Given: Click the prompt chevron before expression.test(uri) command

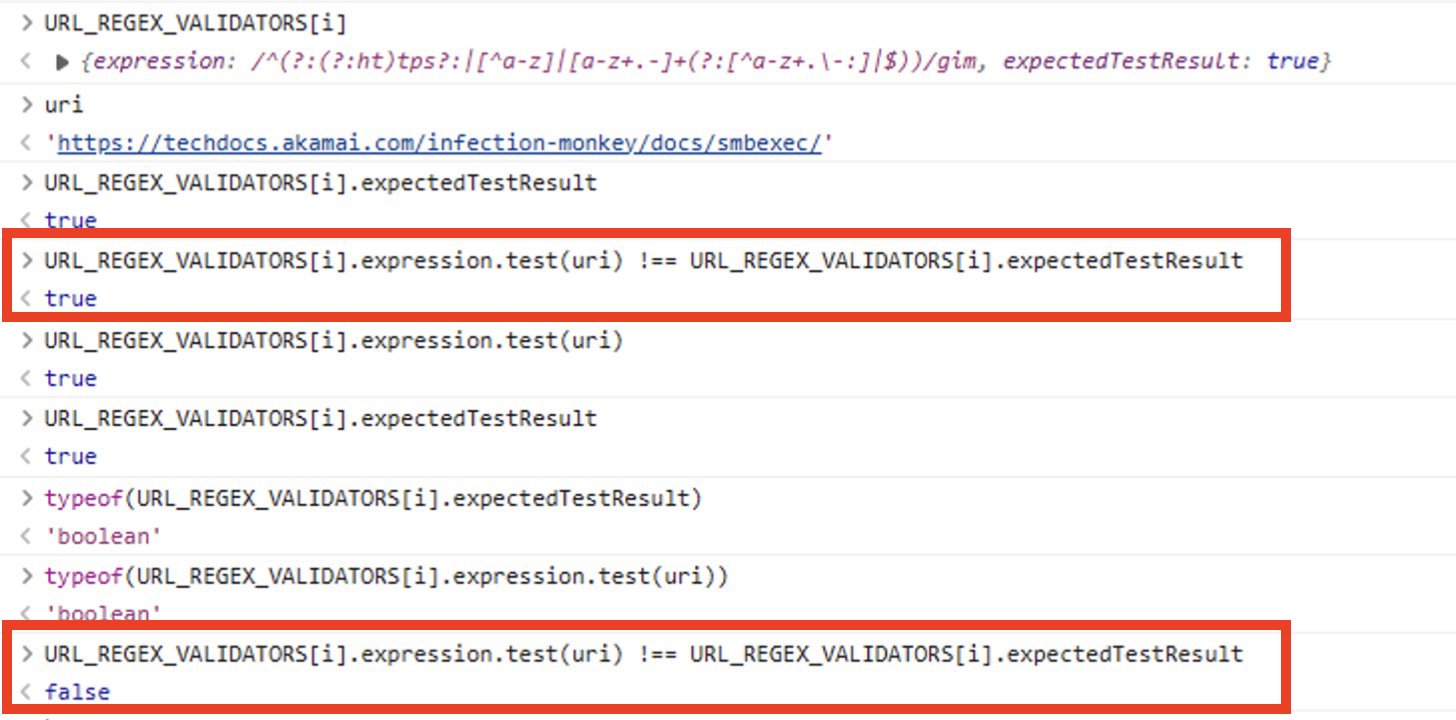Looking at the screenshot, I should (27, 340).
